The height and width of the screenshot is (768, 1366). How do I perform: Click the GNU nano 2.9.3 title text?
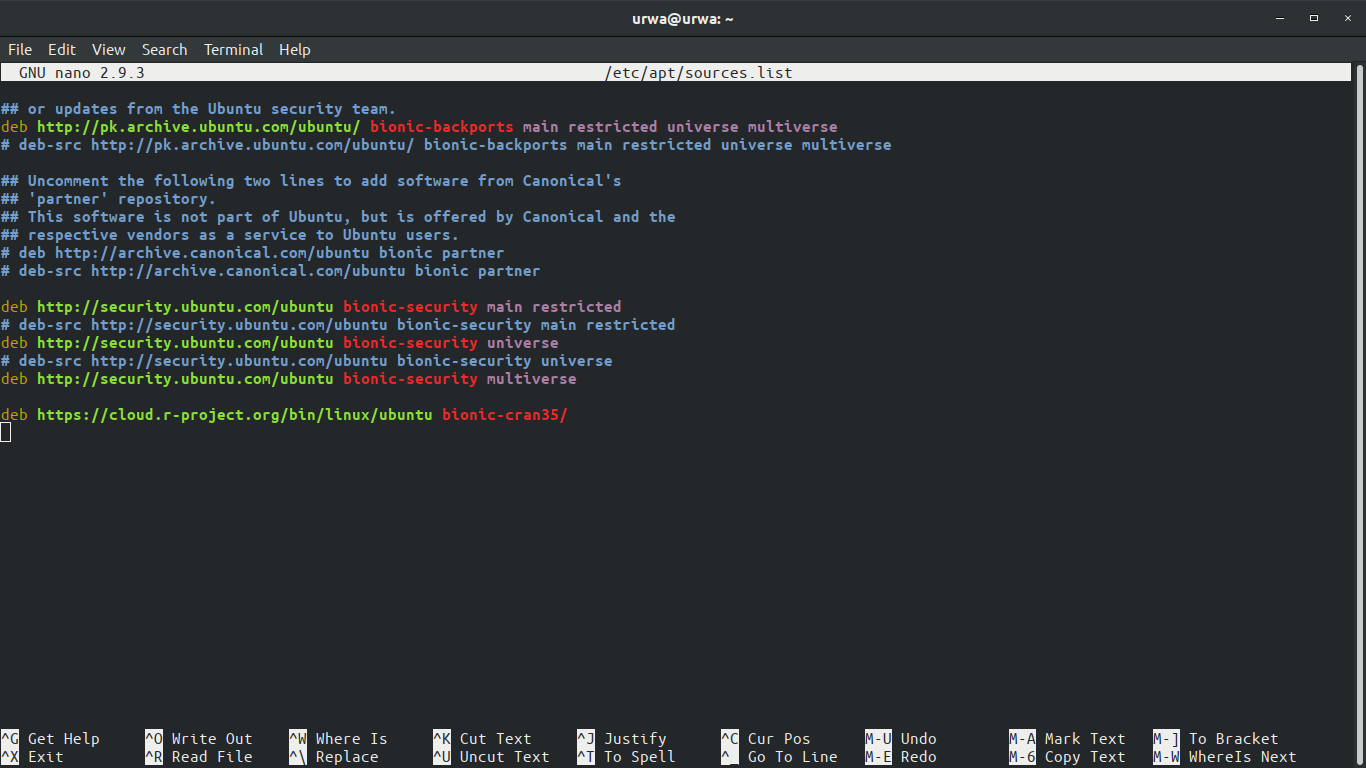click(x=82, y=73)
